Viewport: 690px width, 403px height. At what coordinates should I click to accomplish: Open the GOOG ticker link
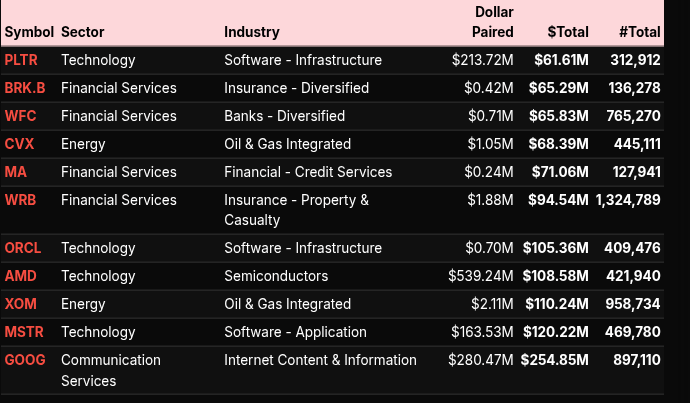tap(25, 360)
